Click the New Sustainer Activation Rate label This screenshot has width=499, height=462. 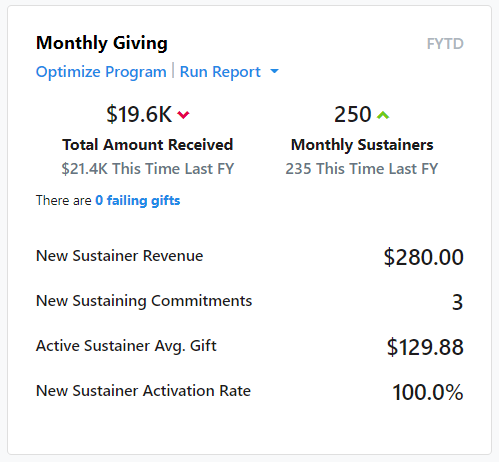[143, 391]
